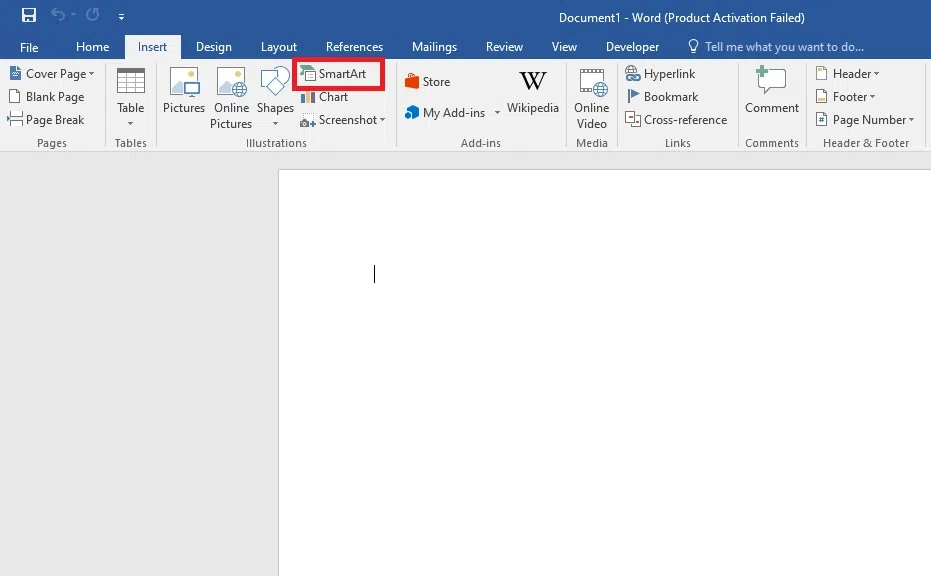Image resolution: width=931 pixels, height=576 pixels.
Task: Insert a Hyperlink
Action: [x=660, y=74]
